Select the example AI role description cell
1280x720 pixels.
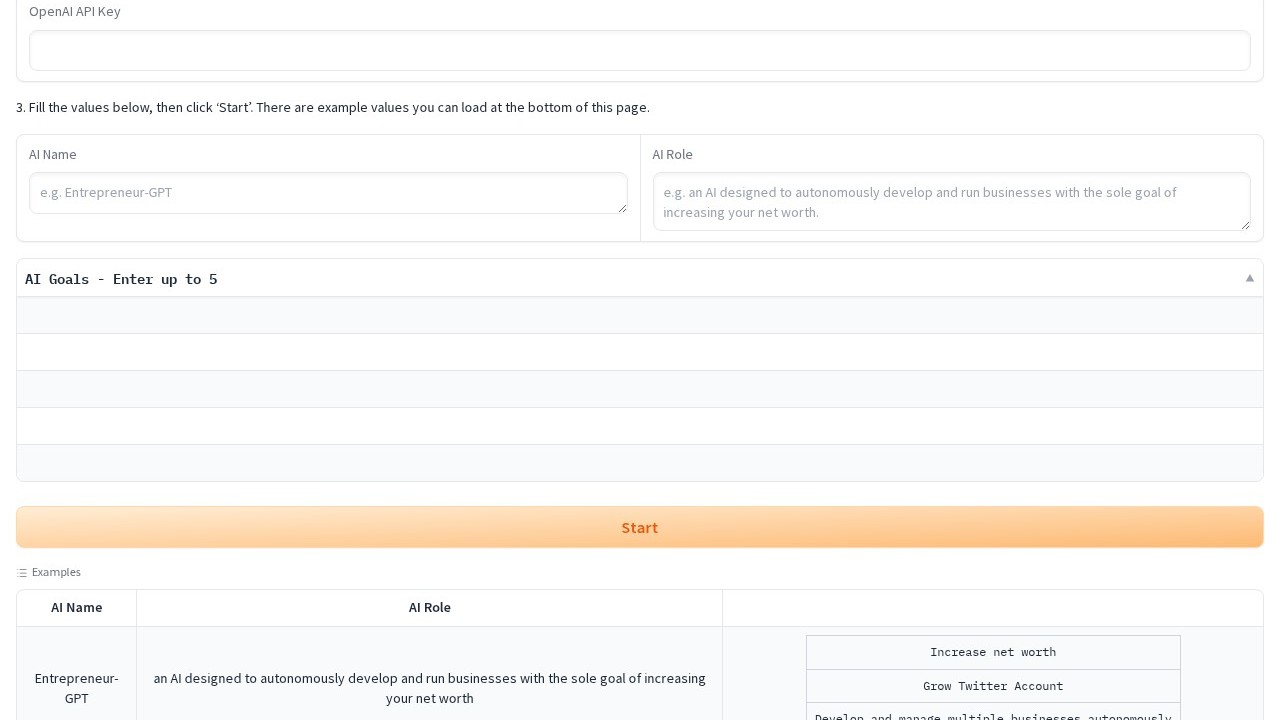click(429, 688)
